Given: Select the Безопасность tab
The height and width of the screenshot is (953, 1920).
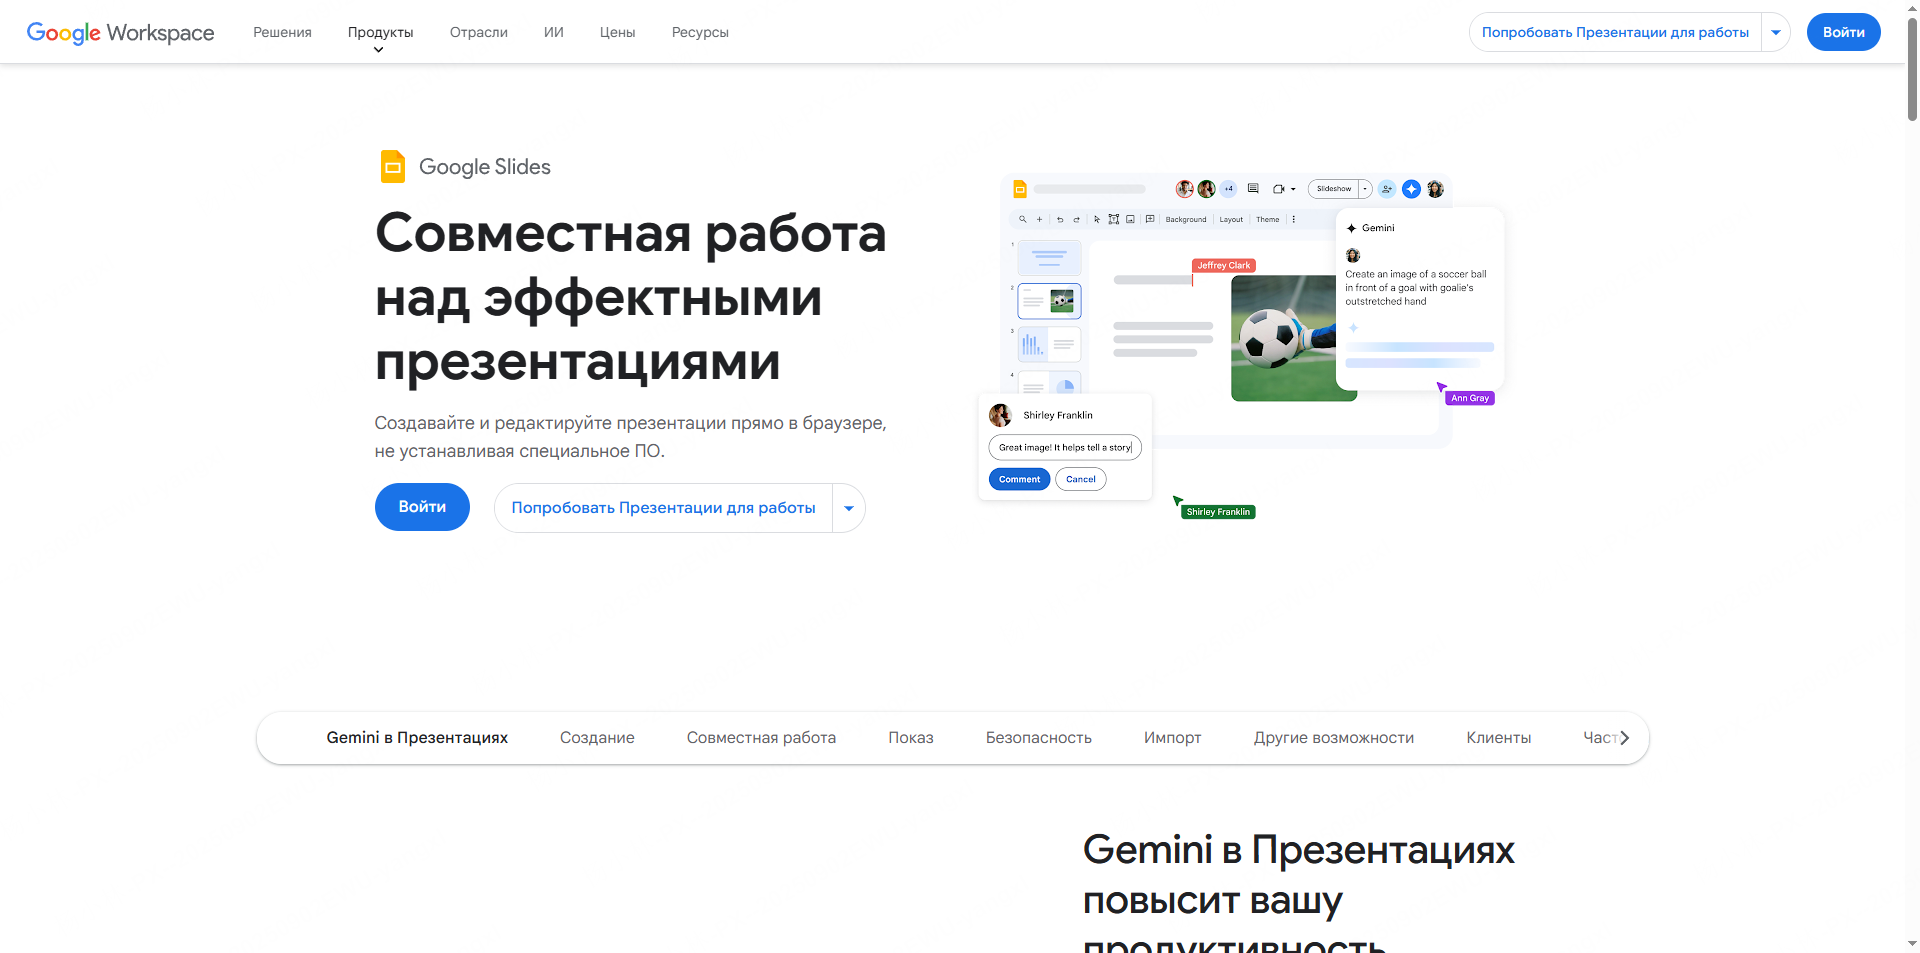Looking at the screenshot, I should [1038, 738].
